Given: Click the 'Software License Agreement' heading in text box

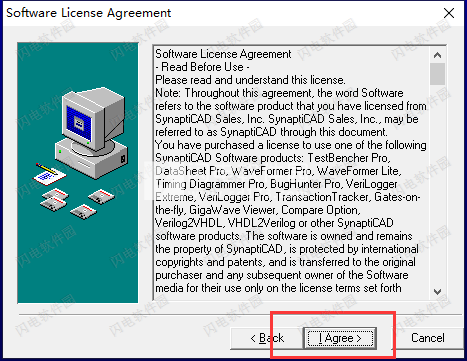Looking at the screenshot, I should (x=223, y=54).
